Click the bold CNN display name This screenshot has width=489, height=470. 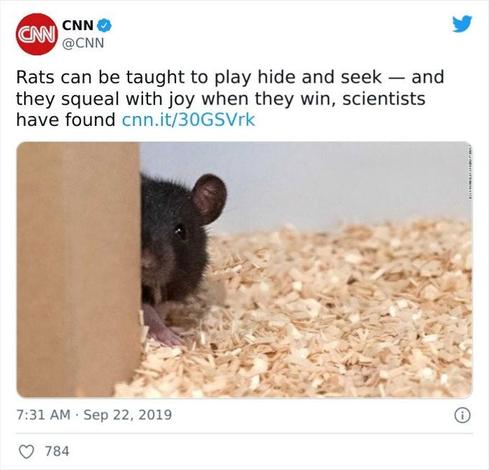(x=78, y=25)
